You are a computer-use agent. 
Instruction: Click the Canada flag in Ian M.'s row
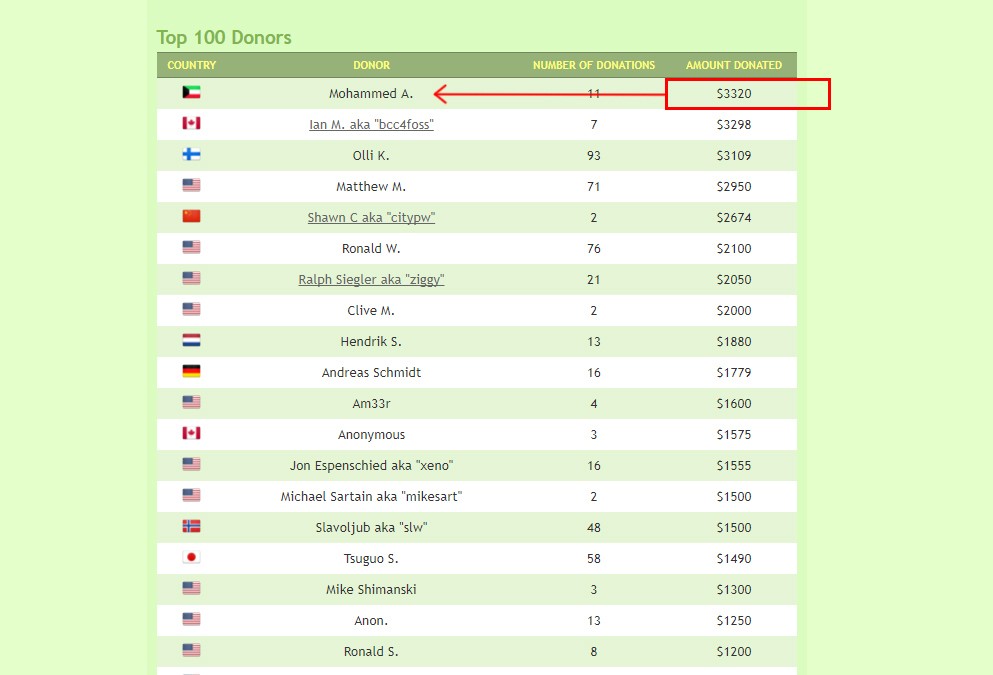[x=191, y=124]
